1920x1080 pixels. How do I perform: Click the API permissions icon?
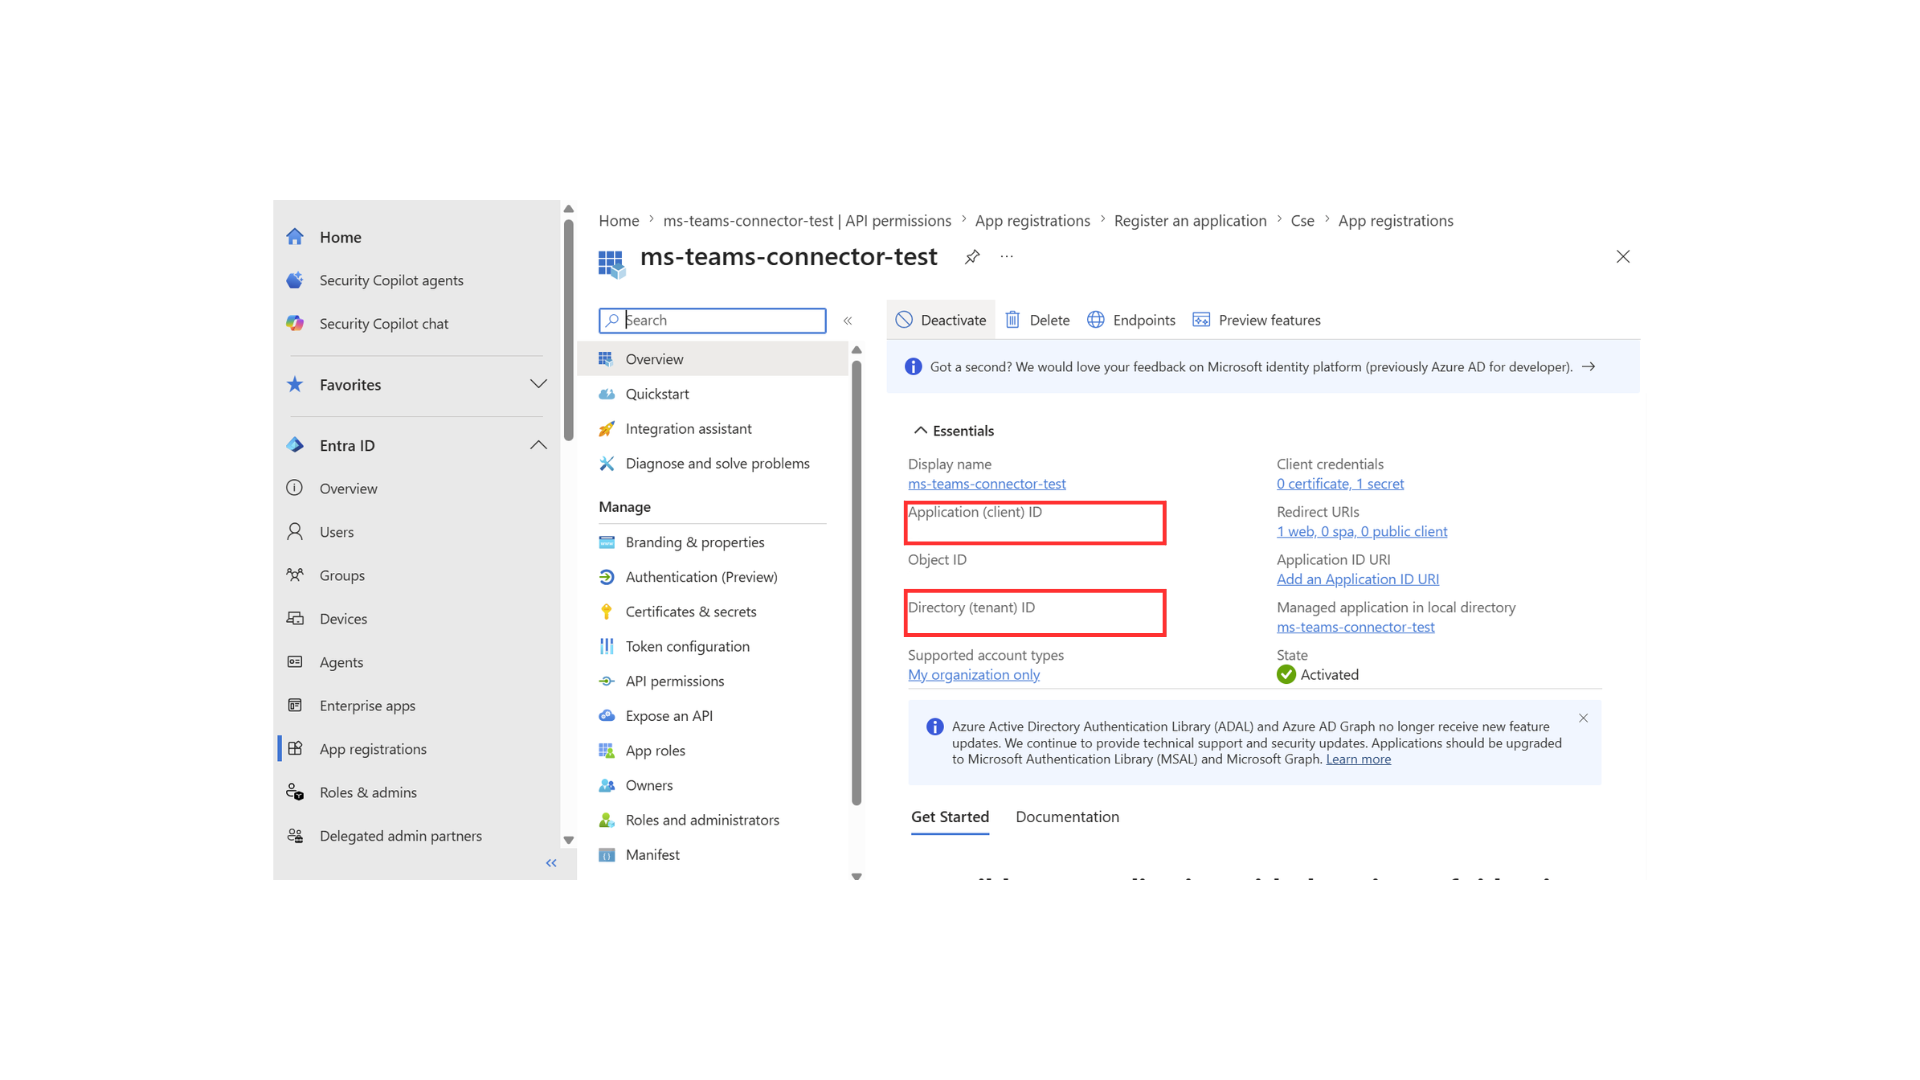(607, 681)
